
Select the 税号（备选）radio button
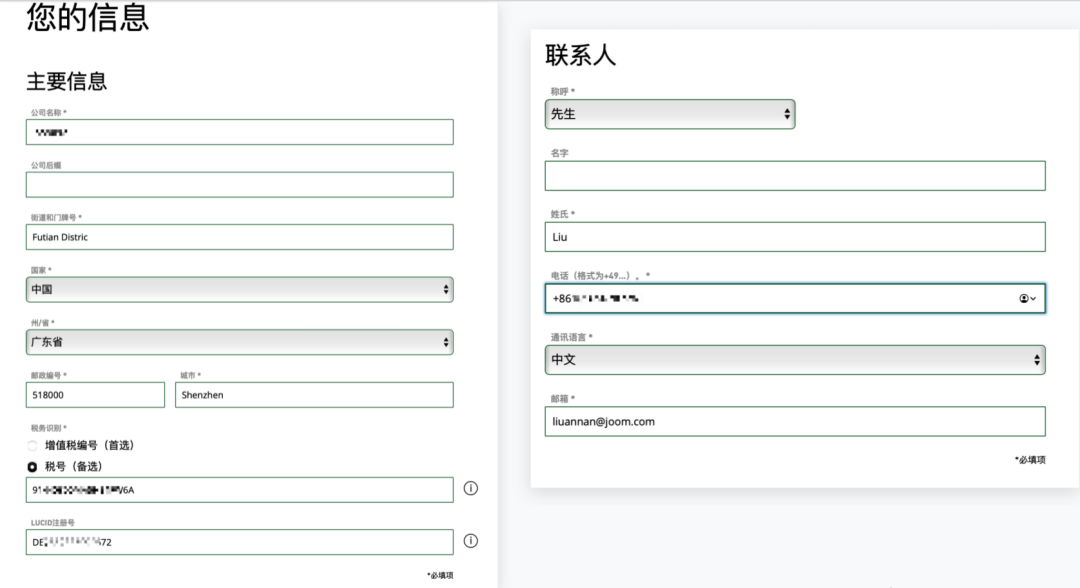[32, 467]
